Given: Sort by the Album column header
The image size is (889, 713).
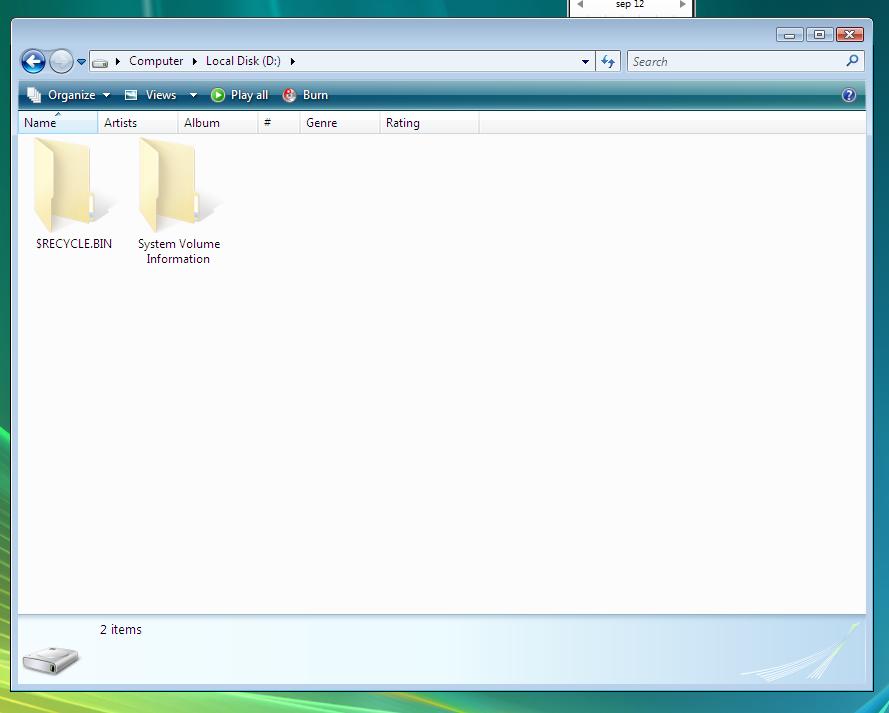Looking at the screenshot, I should pyautogui.click(x=218, y=122).
